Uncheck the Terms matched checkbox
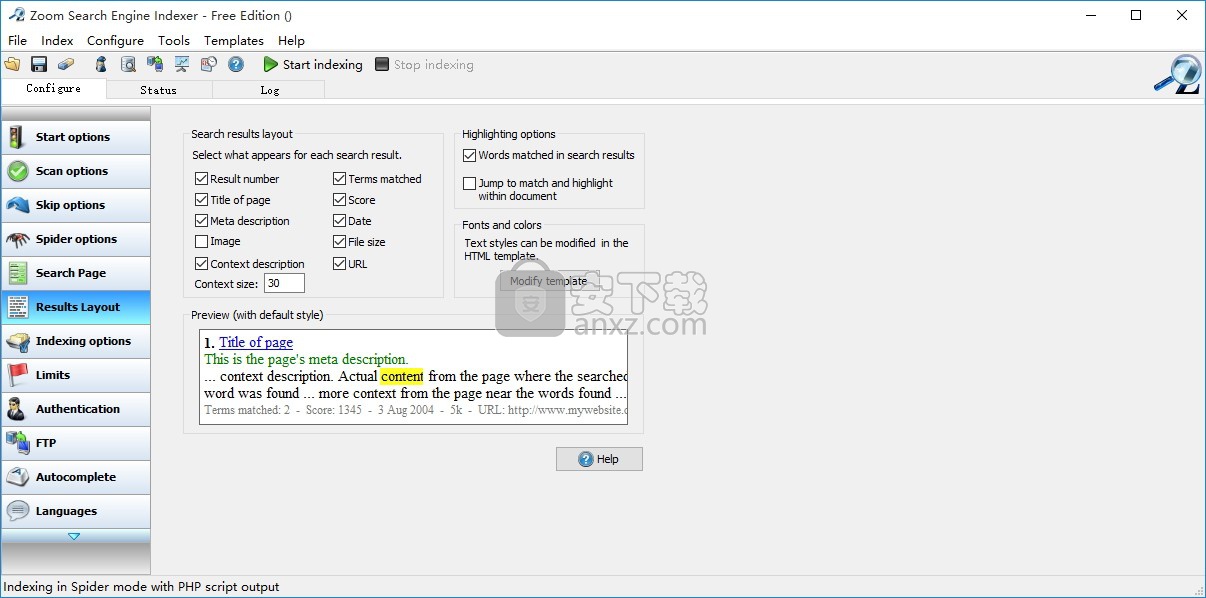 coord(340,179)
